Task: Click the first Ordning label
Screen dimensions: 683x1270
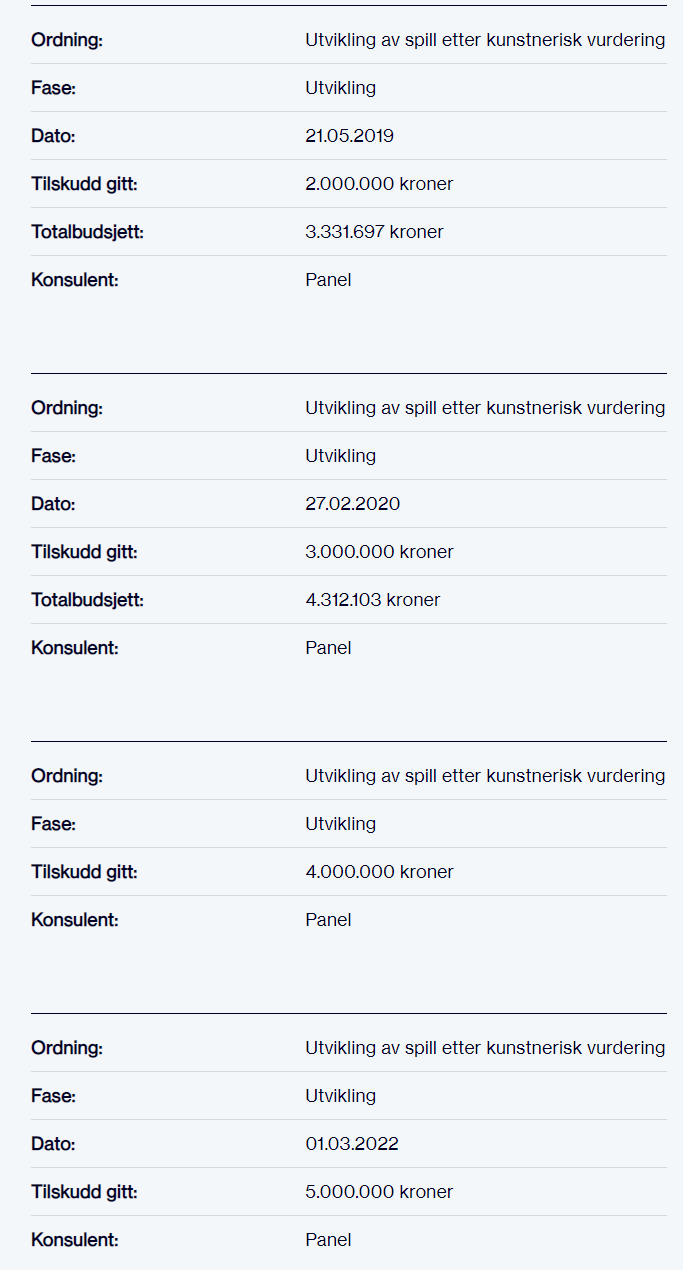Action: (x=67, y=40)
